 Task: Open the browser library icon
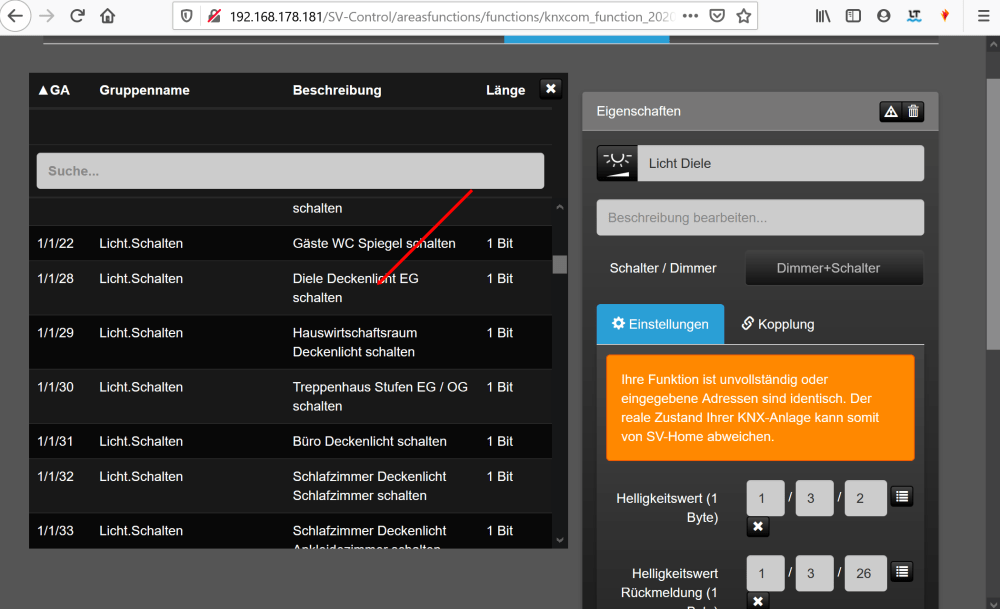[x=823, y=17]
